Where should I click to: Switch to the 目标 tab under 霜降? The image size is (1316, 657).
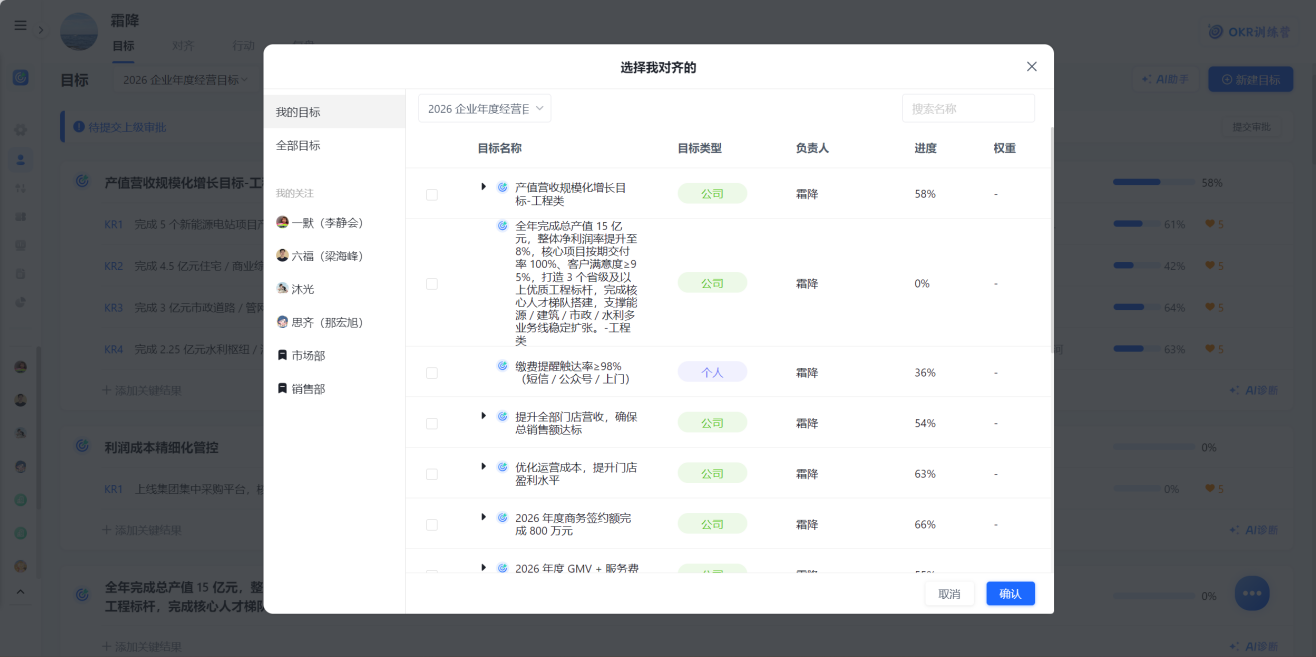pos(123,46)
